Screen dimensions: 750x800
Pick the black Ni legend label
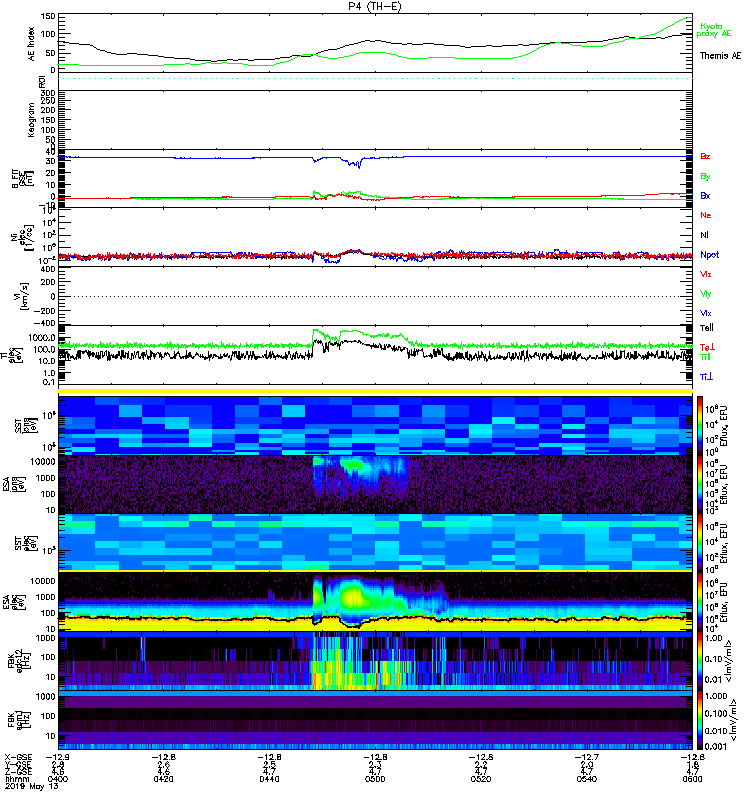click(x=704, y=235)
